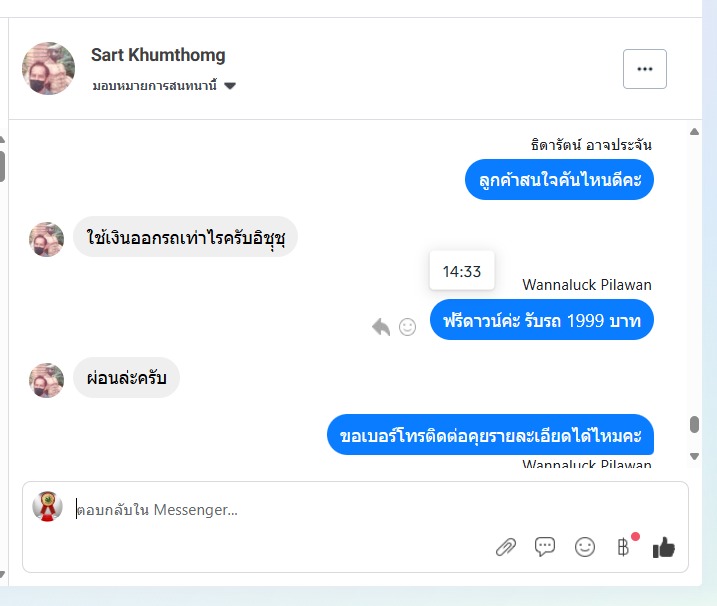Open the emoji picker in composer
The height and width of the screenshot is (606, 717).
pos(584,547)
